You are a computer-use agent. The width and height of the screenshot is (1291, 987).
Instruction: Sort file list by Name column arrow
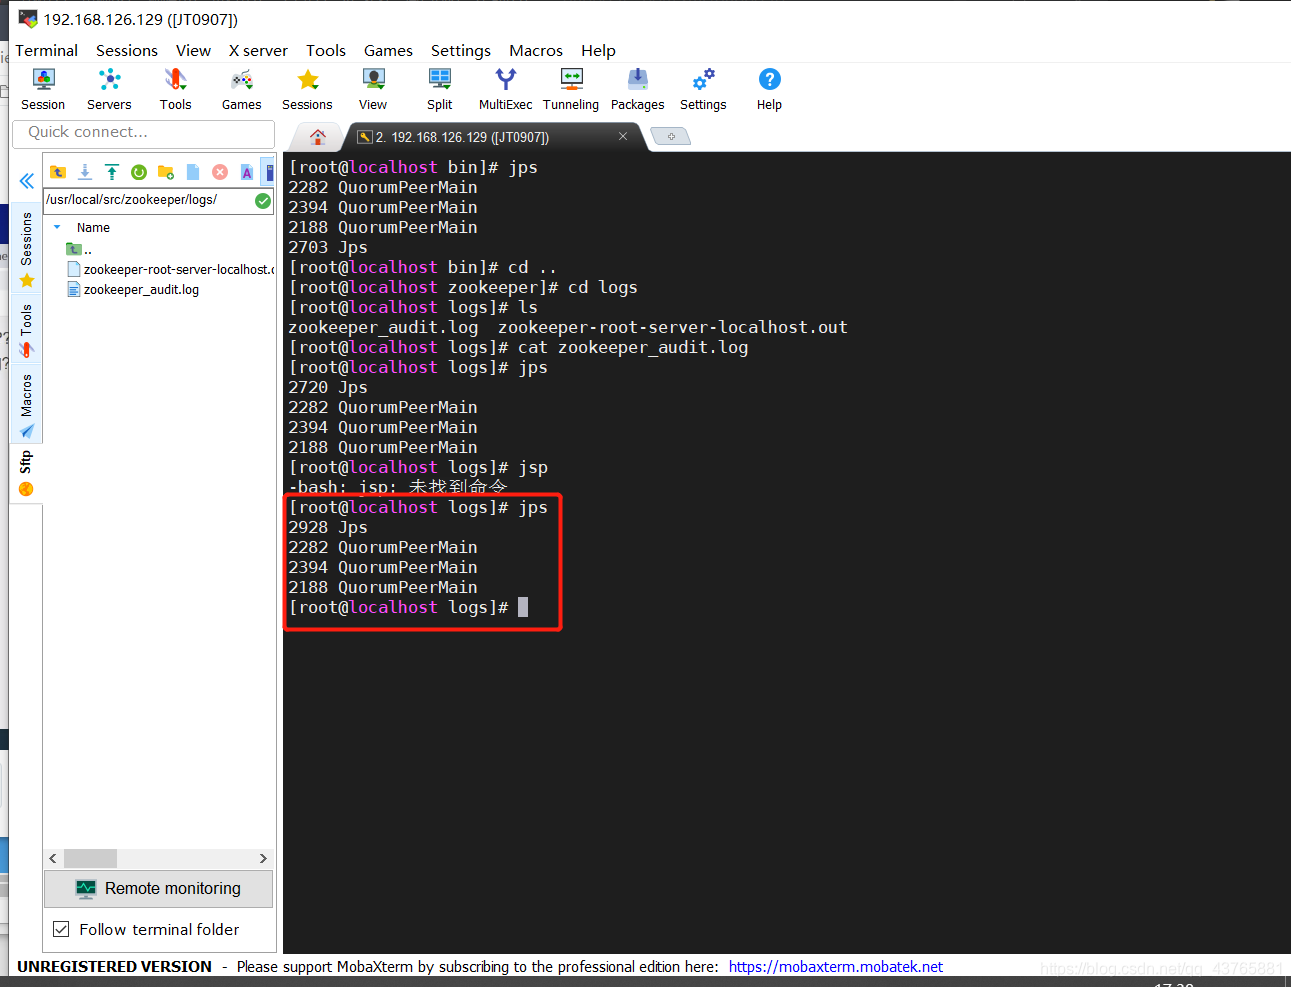(x=57, y=227)
